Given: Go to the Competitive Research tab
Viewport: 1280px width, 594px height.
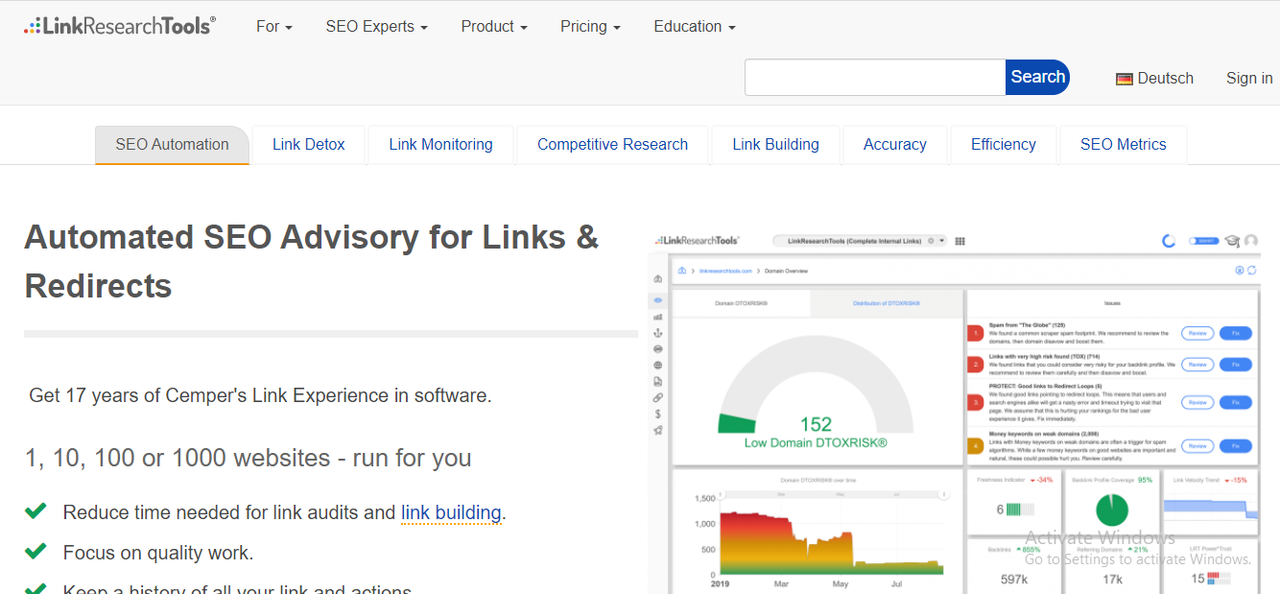Looking at the screenshot, I should [x=612, y=145].
